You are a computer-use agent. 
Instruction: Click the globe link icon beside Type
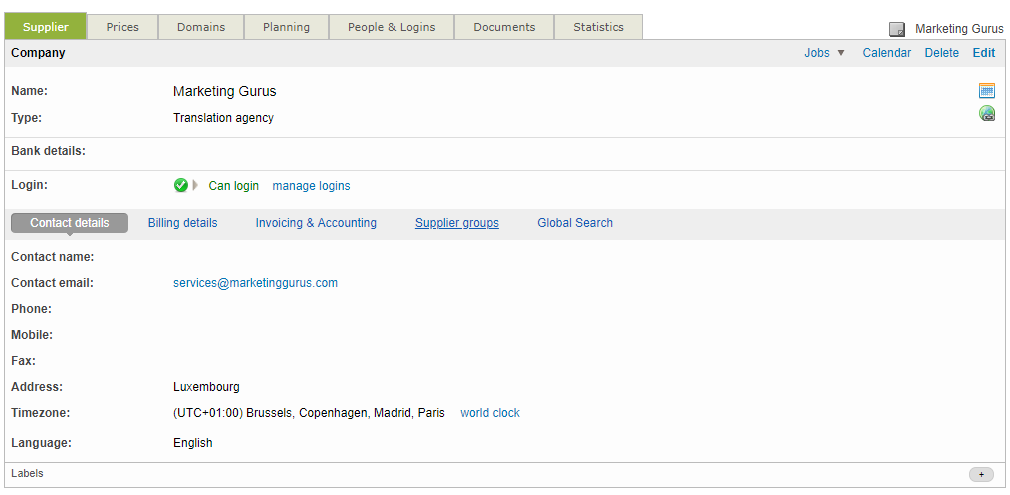coord(987,114)
